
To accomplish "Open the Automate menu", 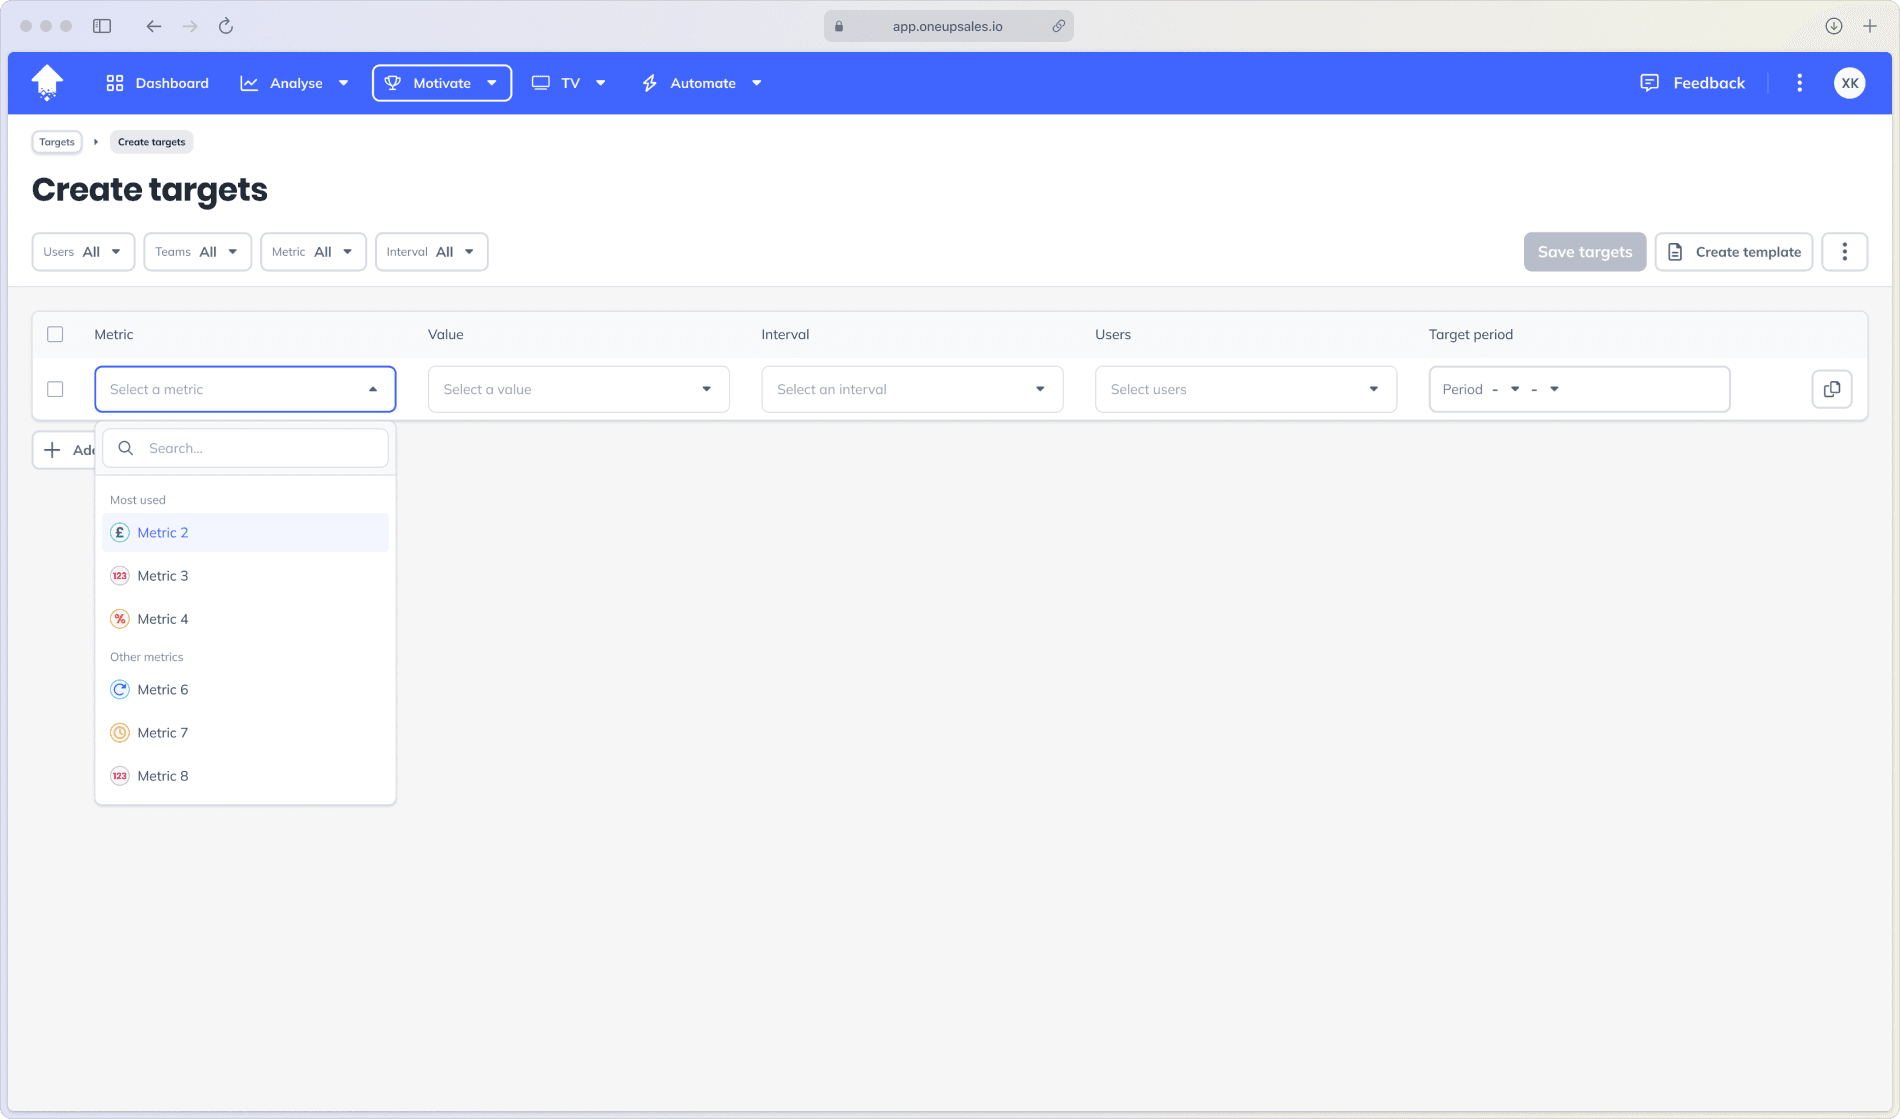I will click(x=701, y=83).
